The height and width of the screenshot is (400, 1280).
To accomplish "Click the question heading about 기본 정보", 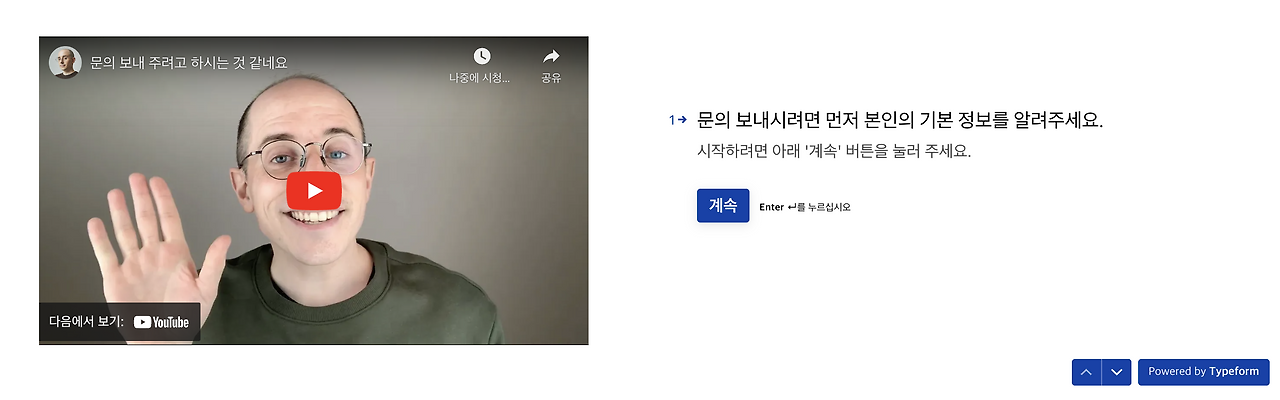I will 900,120.
